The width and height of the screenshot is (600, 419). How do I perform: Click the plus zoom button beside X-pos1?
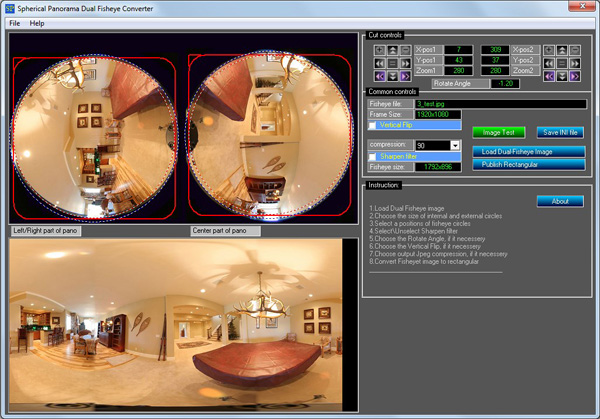tap(379, 50)
